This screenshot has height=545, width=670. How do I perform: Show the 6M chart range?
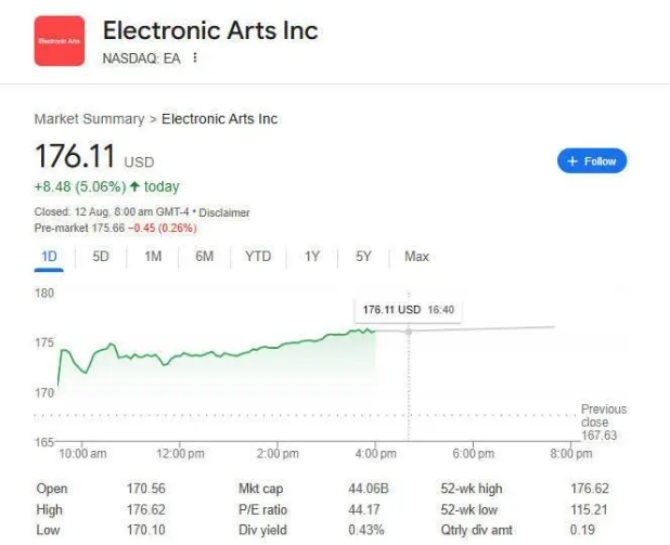click(x=204, y=257)
